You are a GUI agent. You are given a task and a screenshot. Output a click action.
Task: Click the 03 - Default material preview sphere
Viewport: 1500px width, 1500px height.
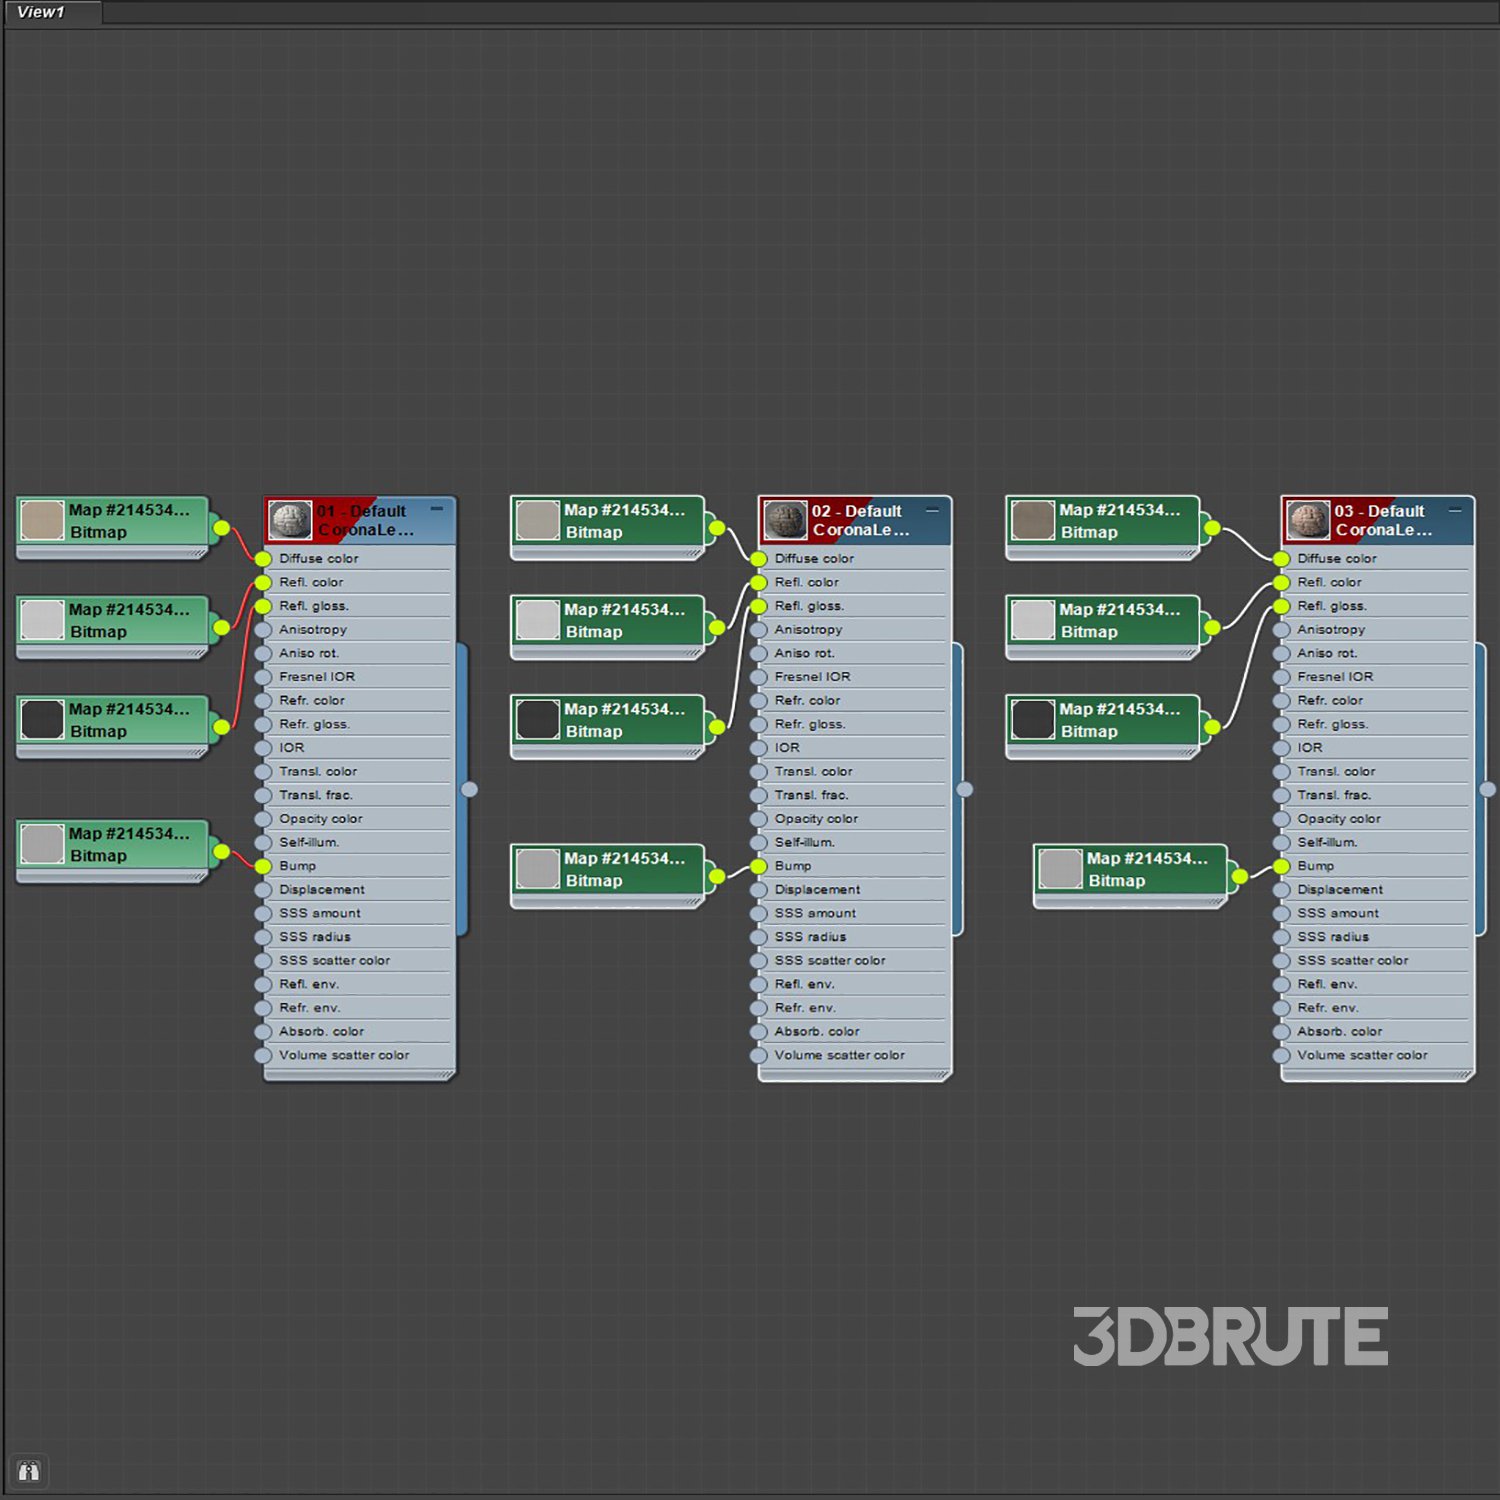click(x=1308, y=520)
